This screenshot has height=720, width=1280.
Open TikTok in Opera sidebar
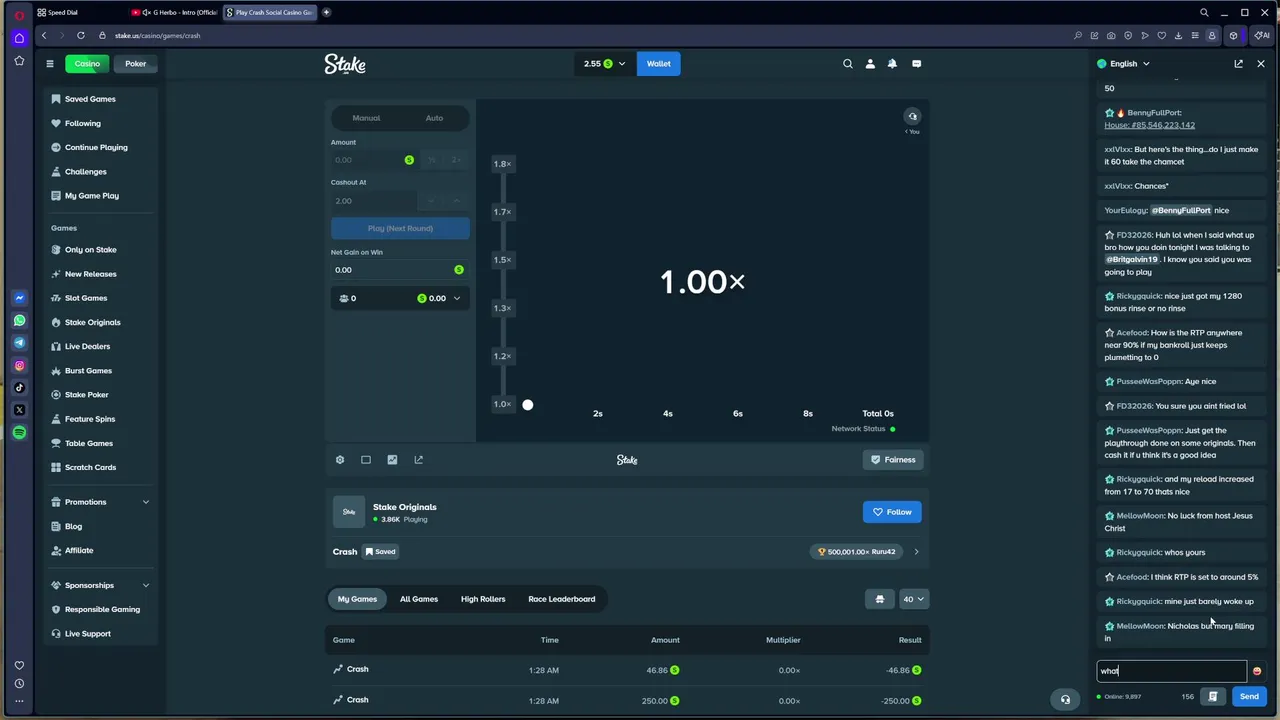pyautogui.click(x=19, y=388)
